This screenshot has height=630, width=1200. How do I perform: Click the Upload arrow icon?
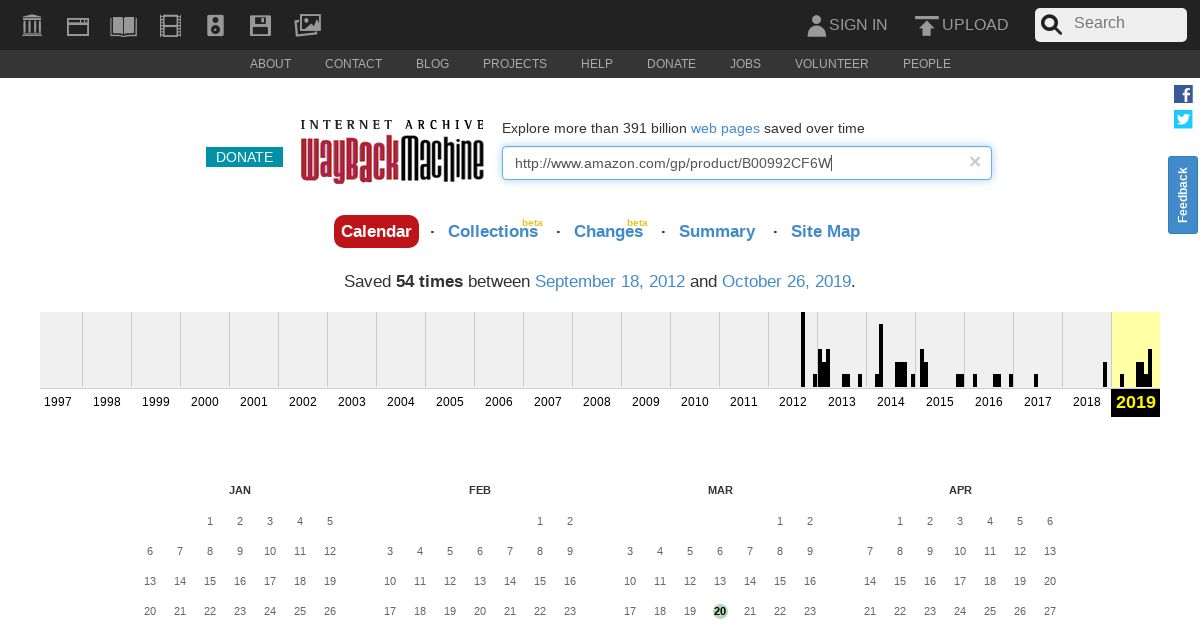[926, 25]
